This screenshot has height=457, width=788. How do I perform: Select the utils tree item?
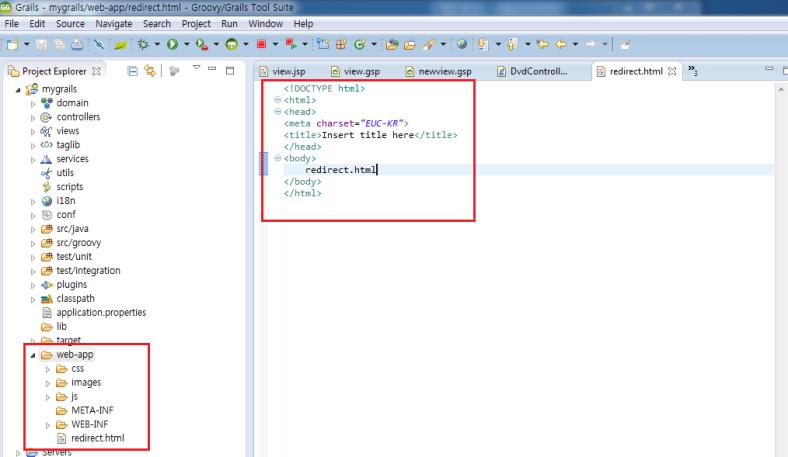pyautogui.click(x=65, y=172)
